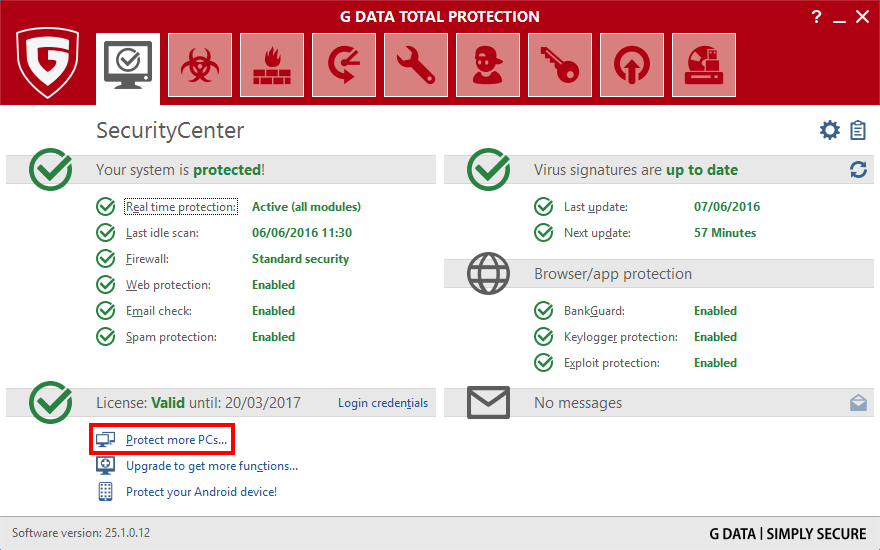Open the Firewall status menu

147,259
